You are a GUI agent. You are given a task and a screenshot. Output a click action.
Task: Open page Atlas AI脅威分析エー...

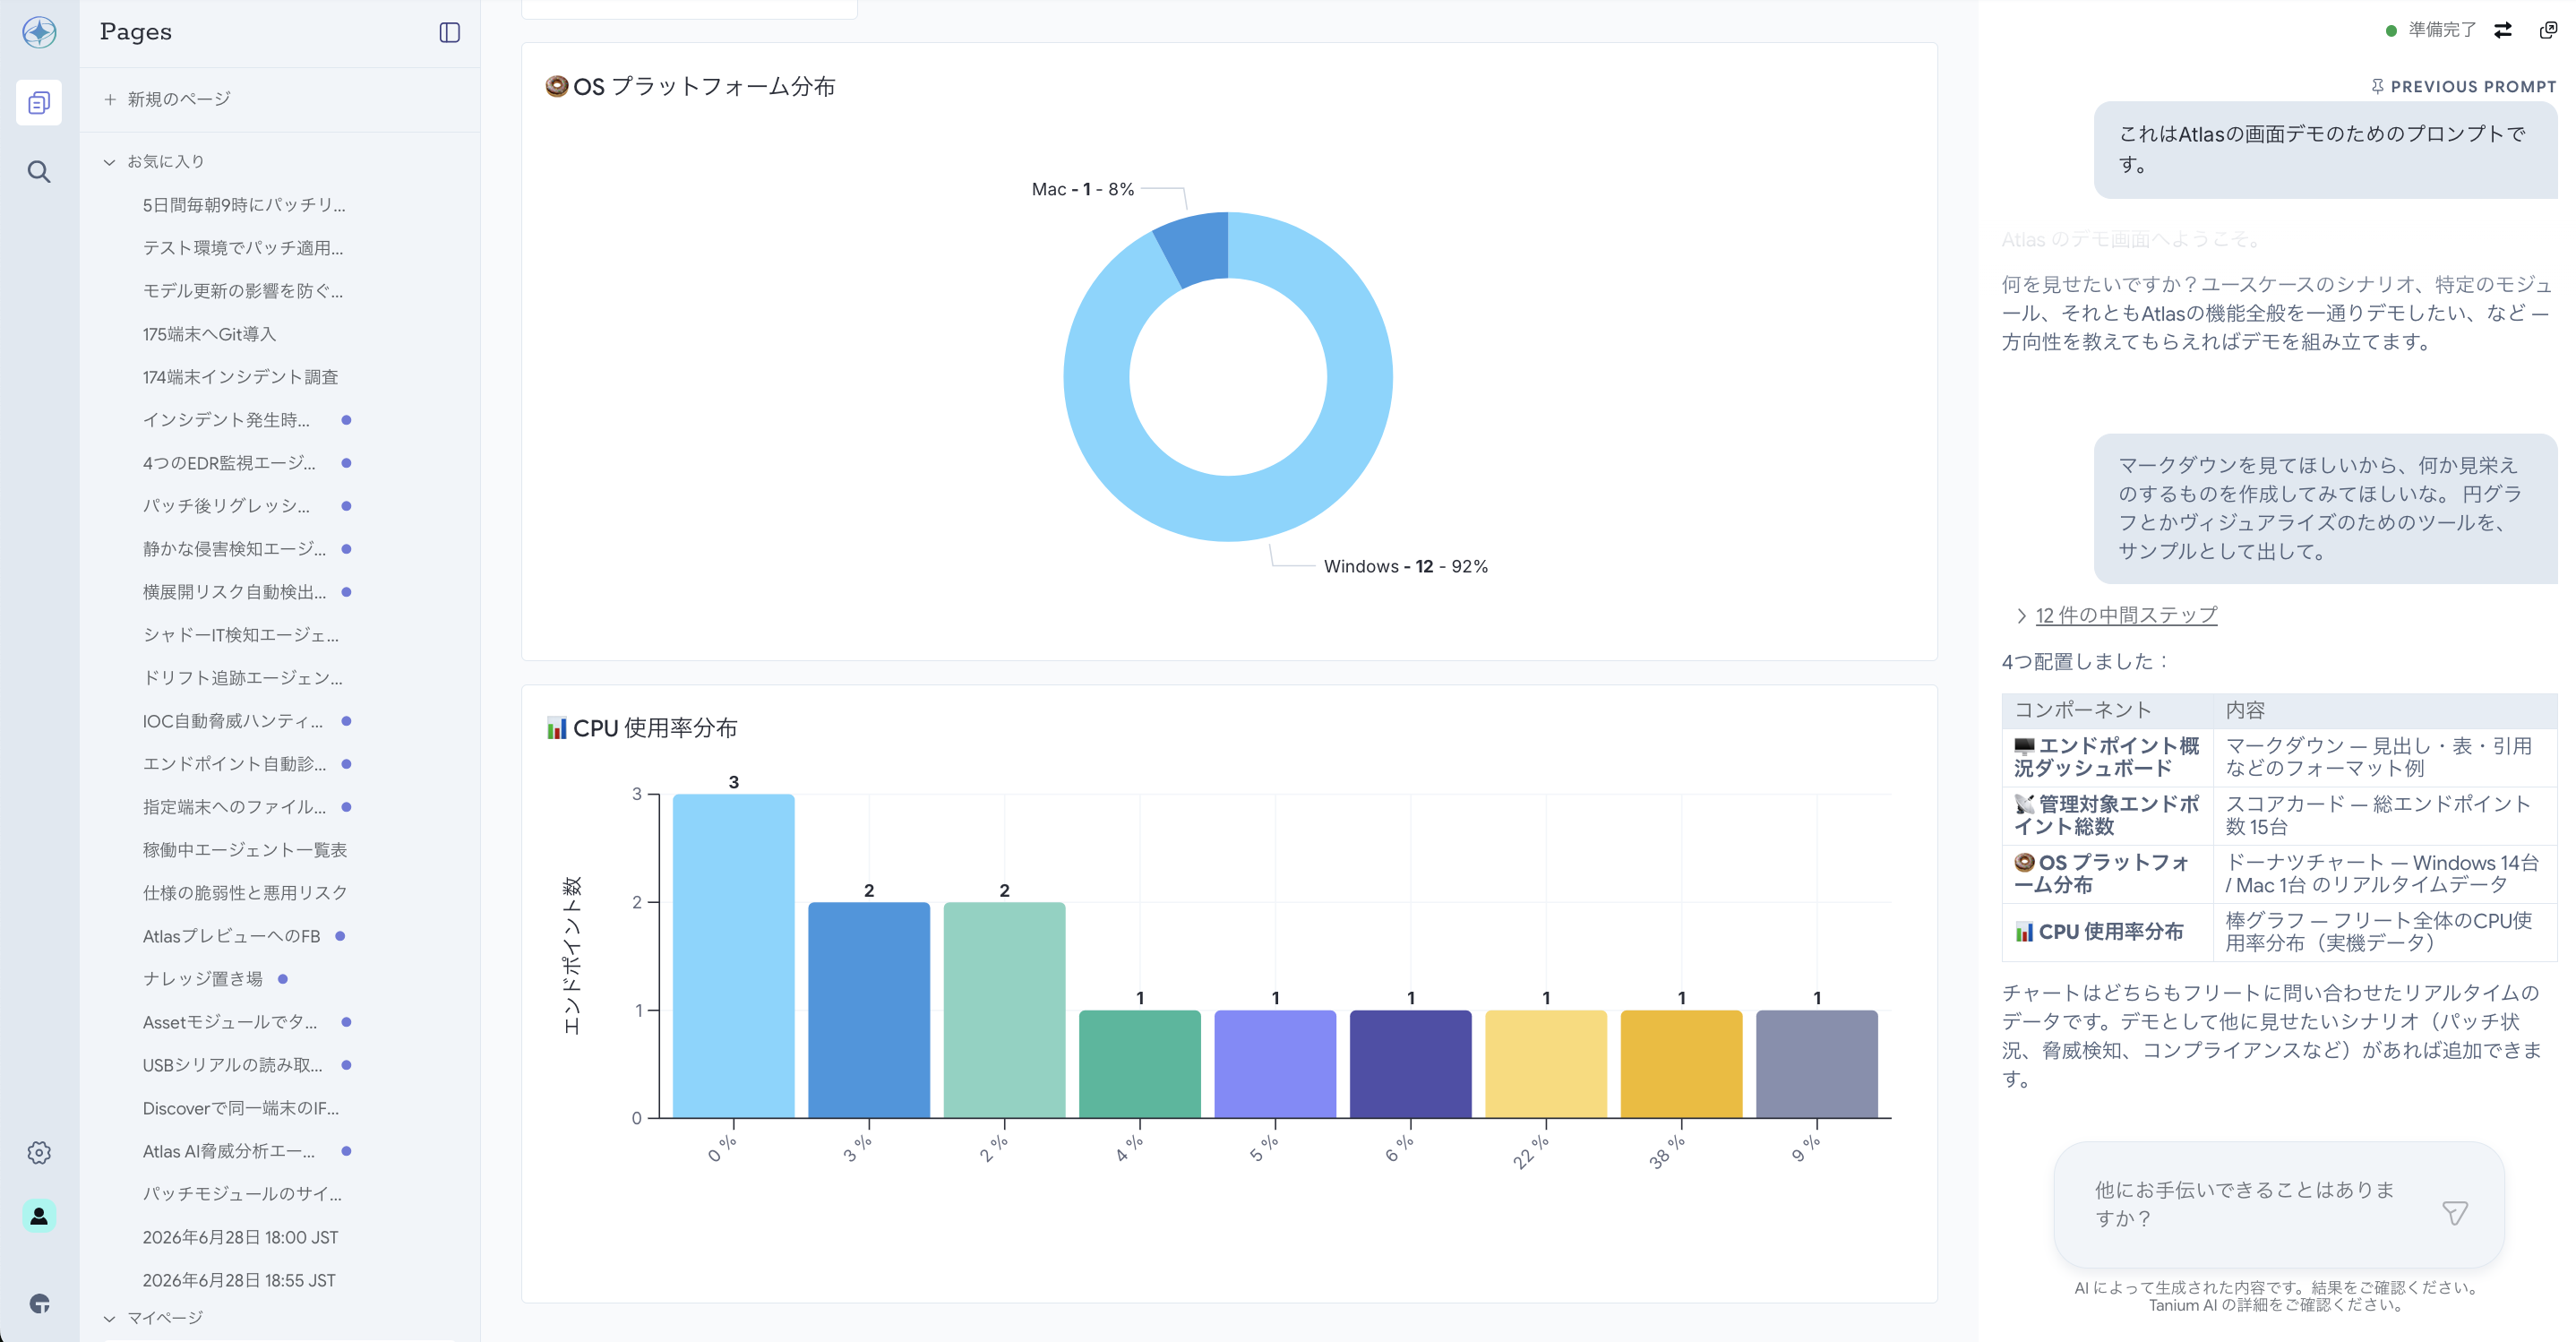click(229, 1151)
